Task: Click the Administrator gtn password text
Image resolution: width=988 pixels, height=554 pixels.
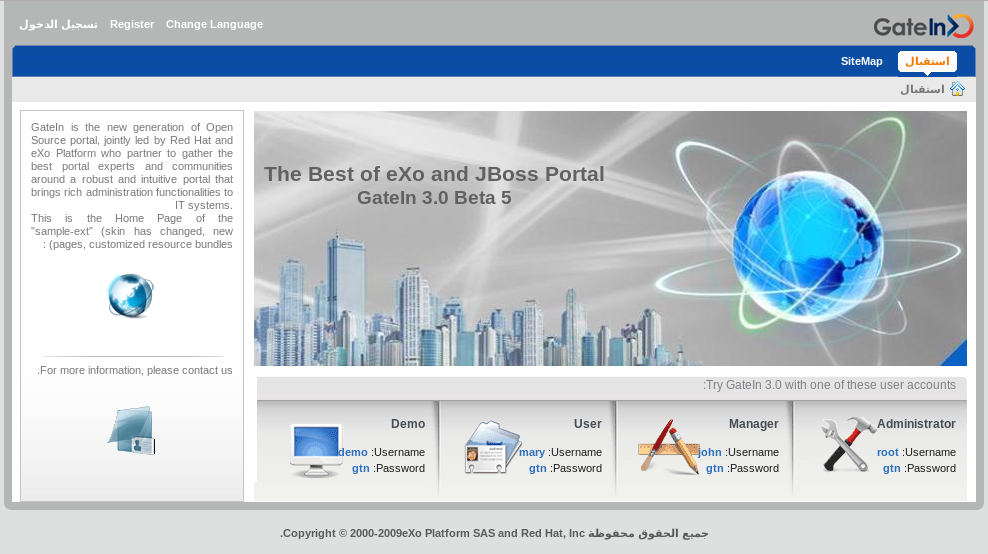Action: pyautogui.click(x=892, y=468)
